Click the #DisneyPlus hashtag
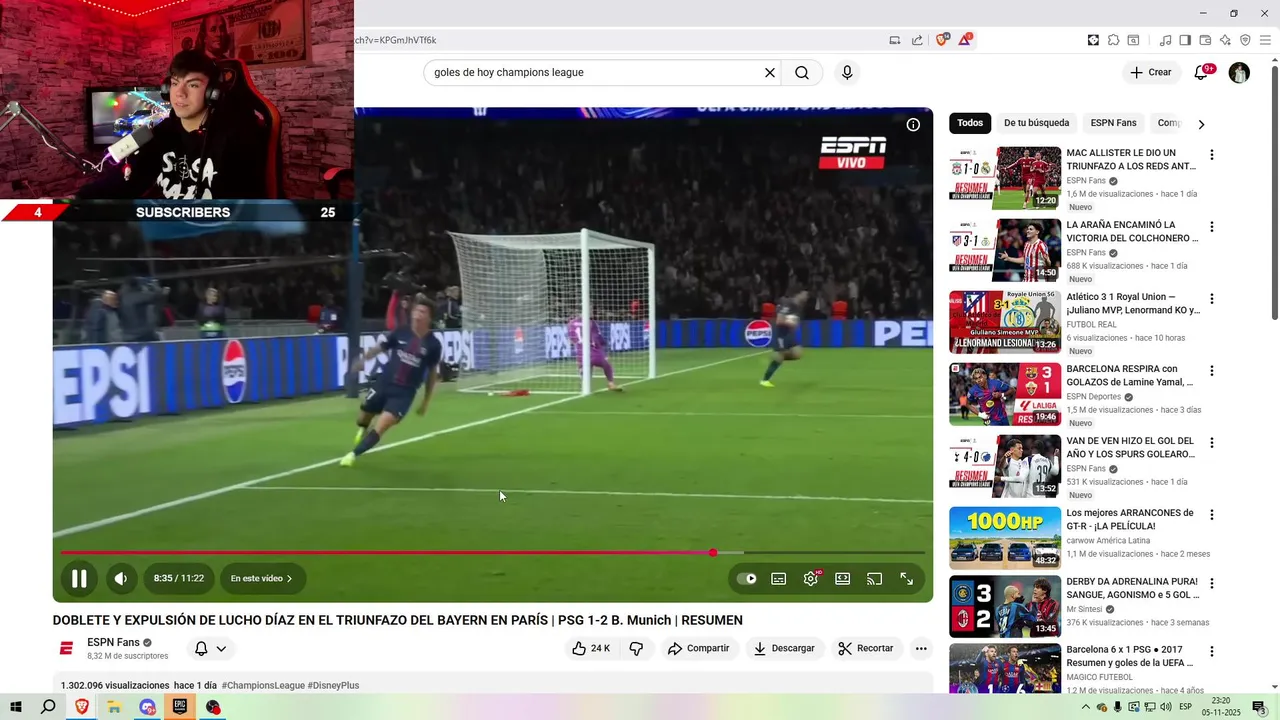 [333, 685]
